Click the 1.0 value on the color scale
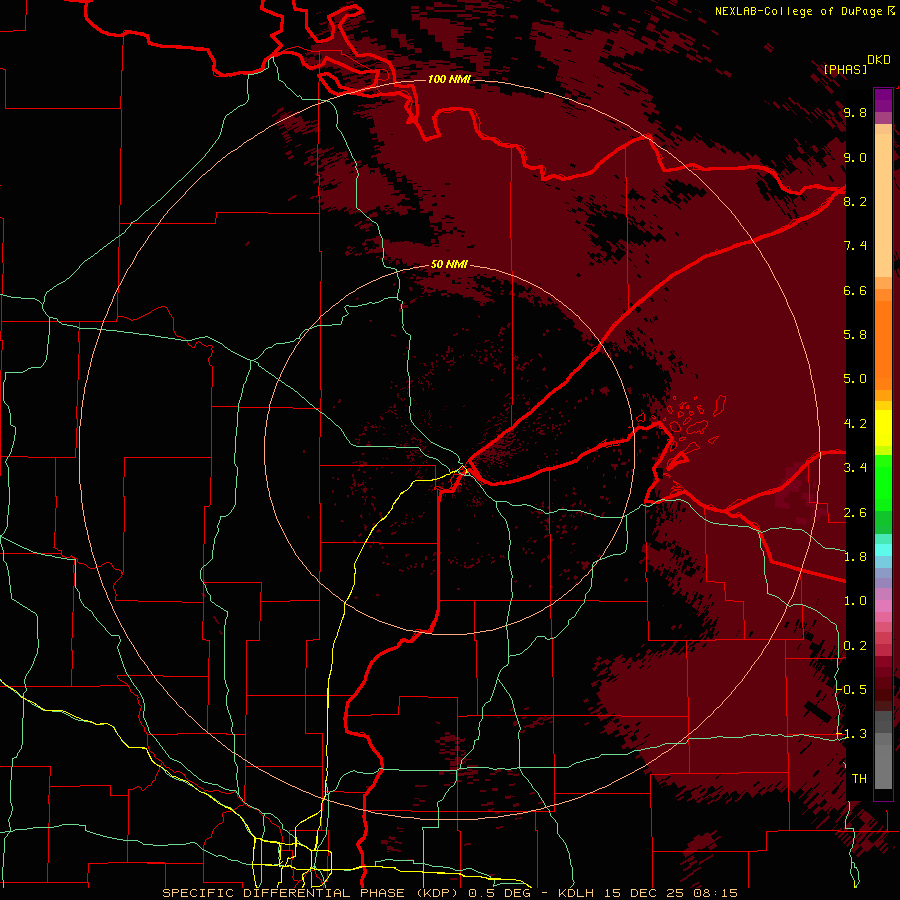Screen dimensions: 900x900 tap(855, 601)
